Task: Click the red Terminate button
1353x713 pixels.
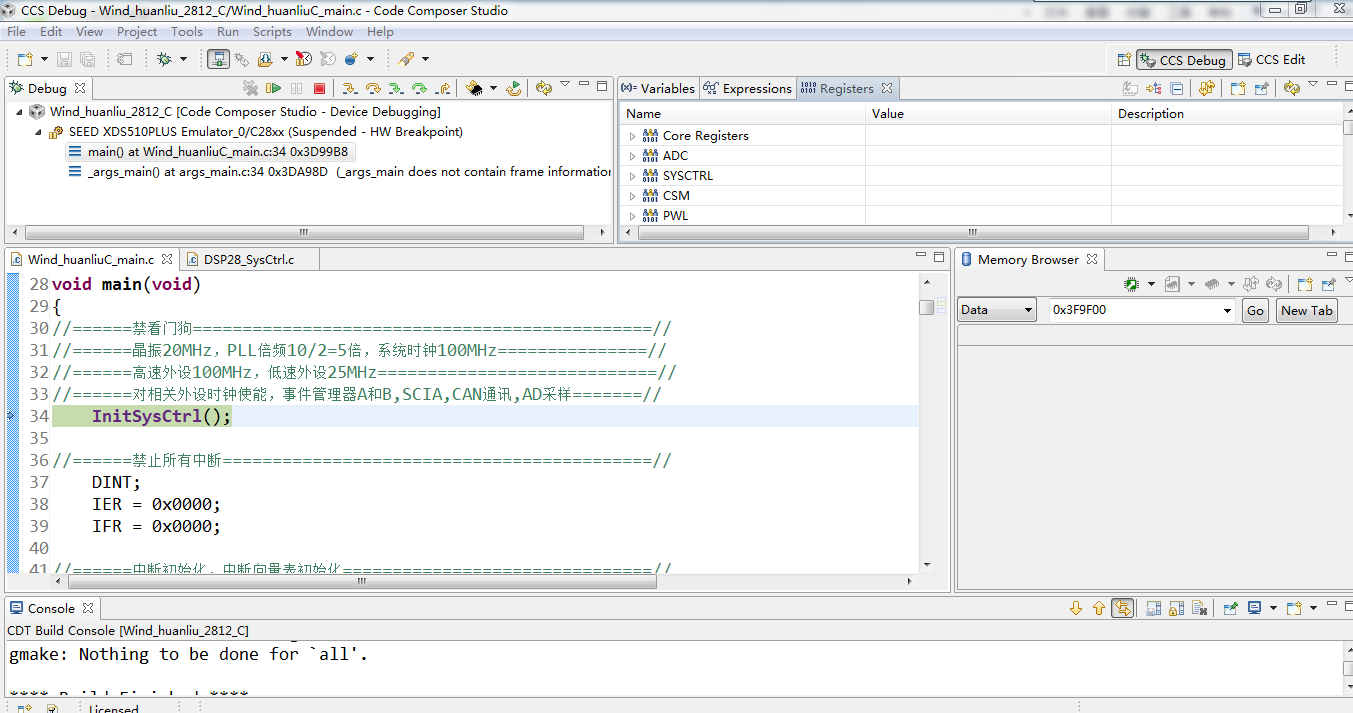Action: pos(320,88)
